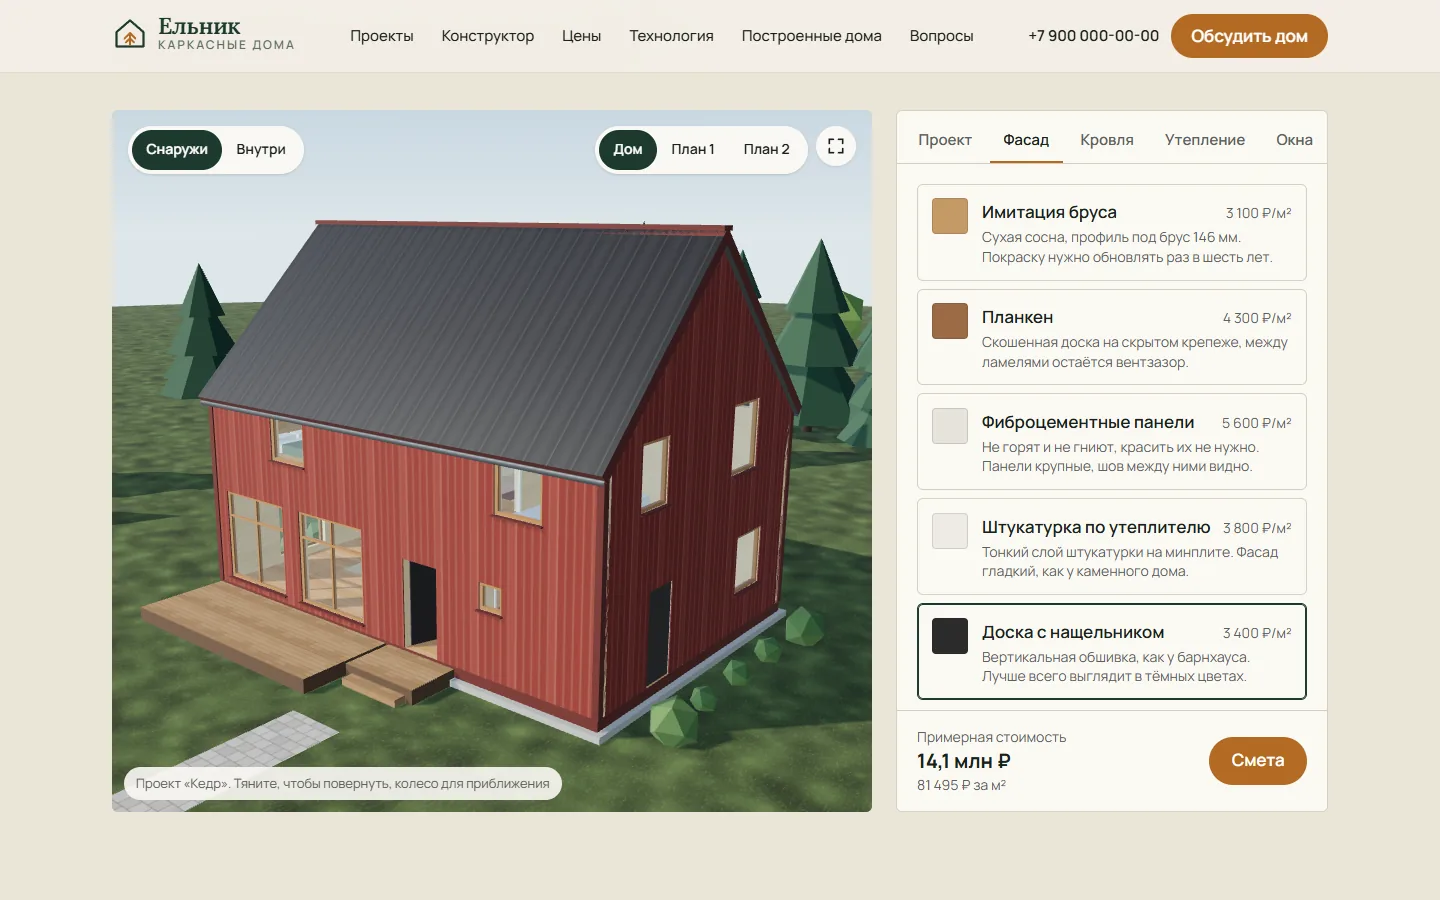This screenshot has height=900, width=1440.
Task: Open the Конструктор page
Action: 488,36
